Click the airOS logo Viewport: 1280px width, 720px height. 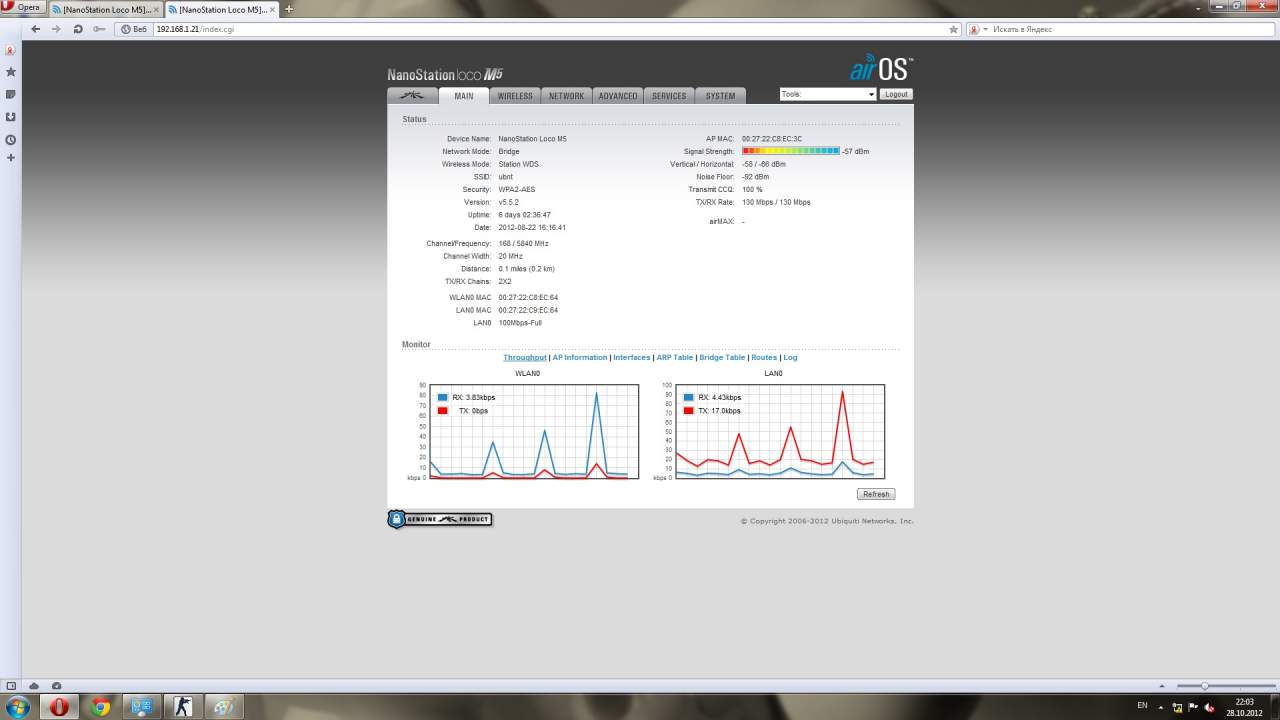click(881, 68)
